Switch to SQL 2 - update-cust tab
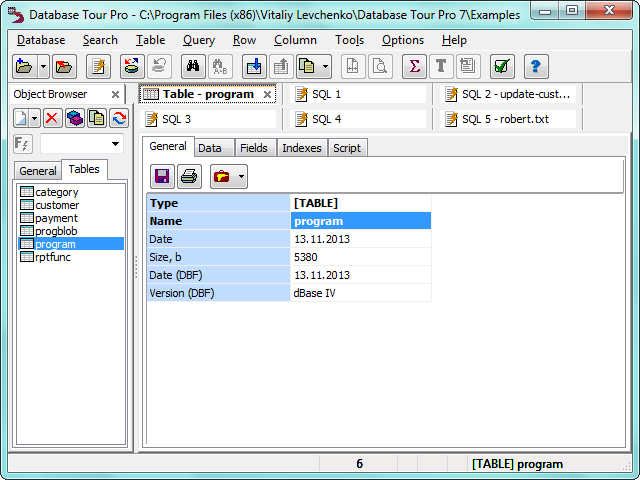640x480 pixels. [508, 94]
